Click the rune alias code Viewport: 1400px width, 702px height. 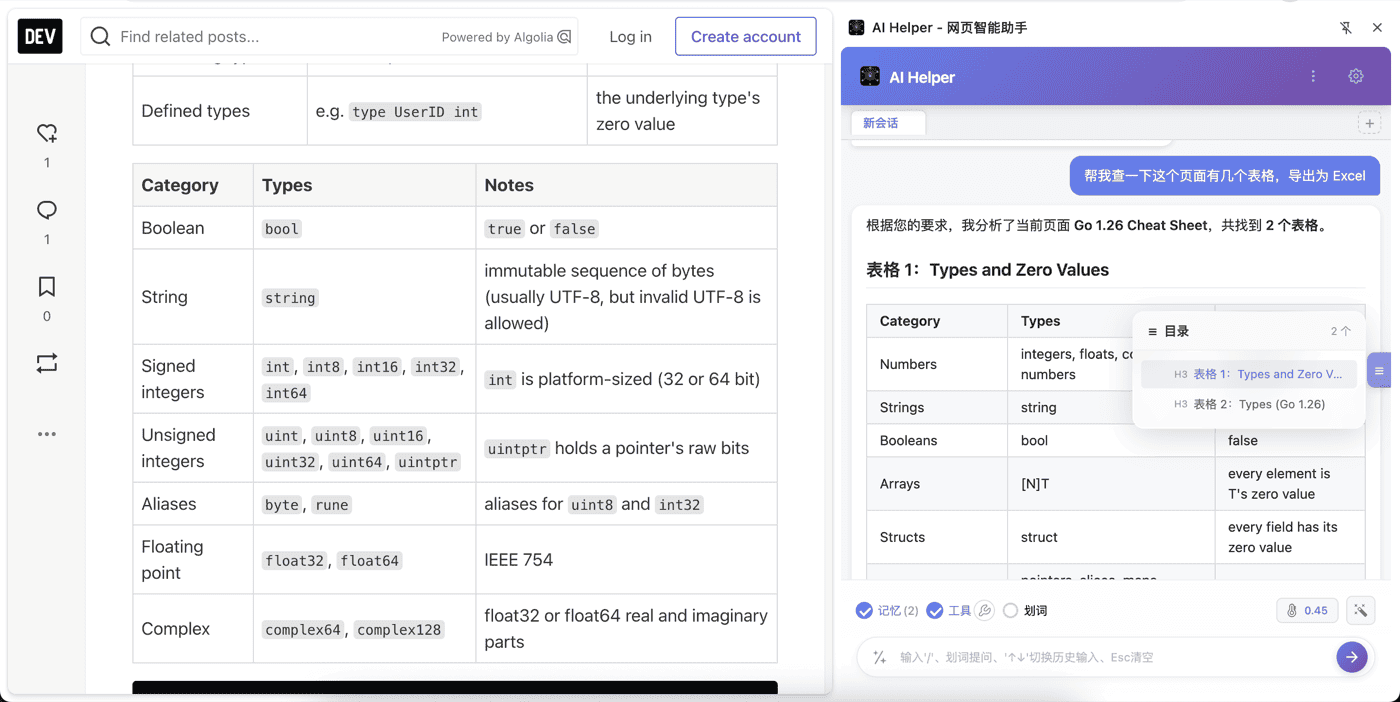click(x=332, y=505)
